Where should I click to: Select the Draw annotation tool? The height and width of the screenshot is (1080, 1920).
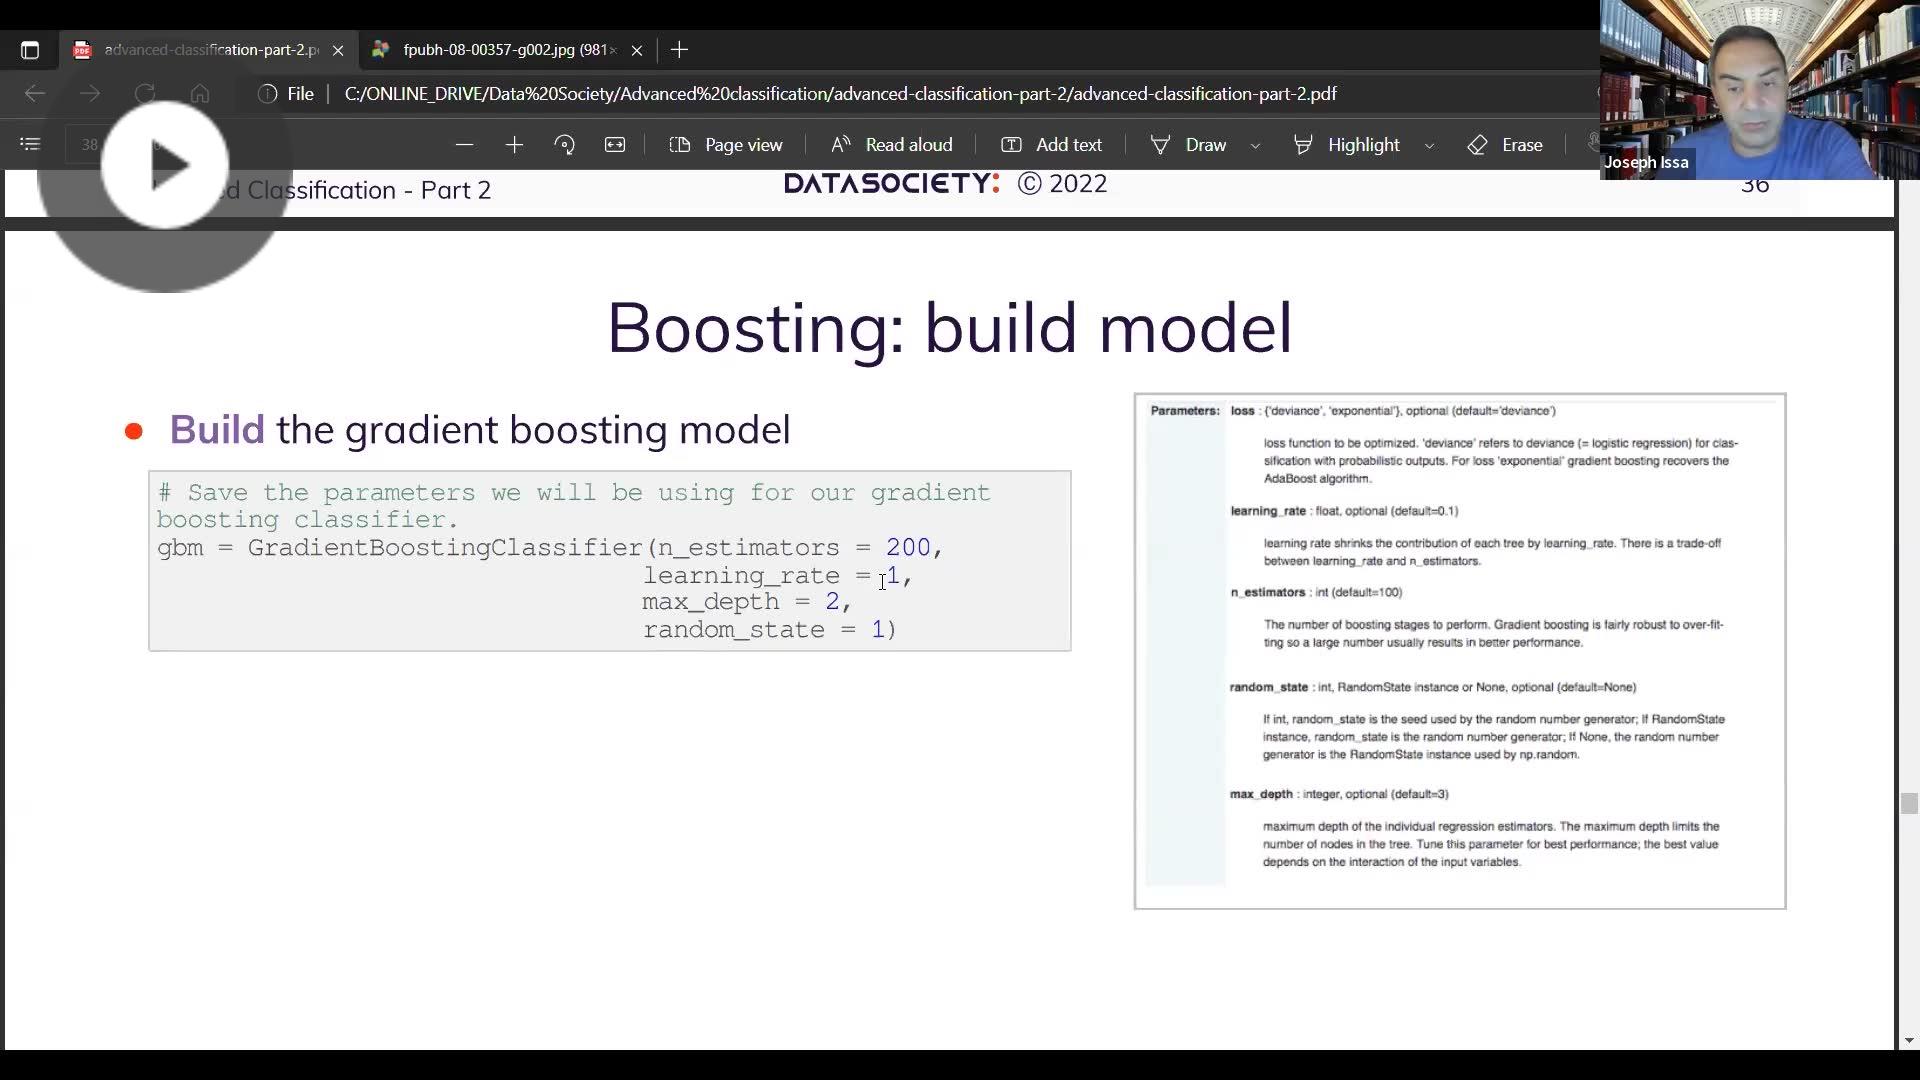[1190, 144]
